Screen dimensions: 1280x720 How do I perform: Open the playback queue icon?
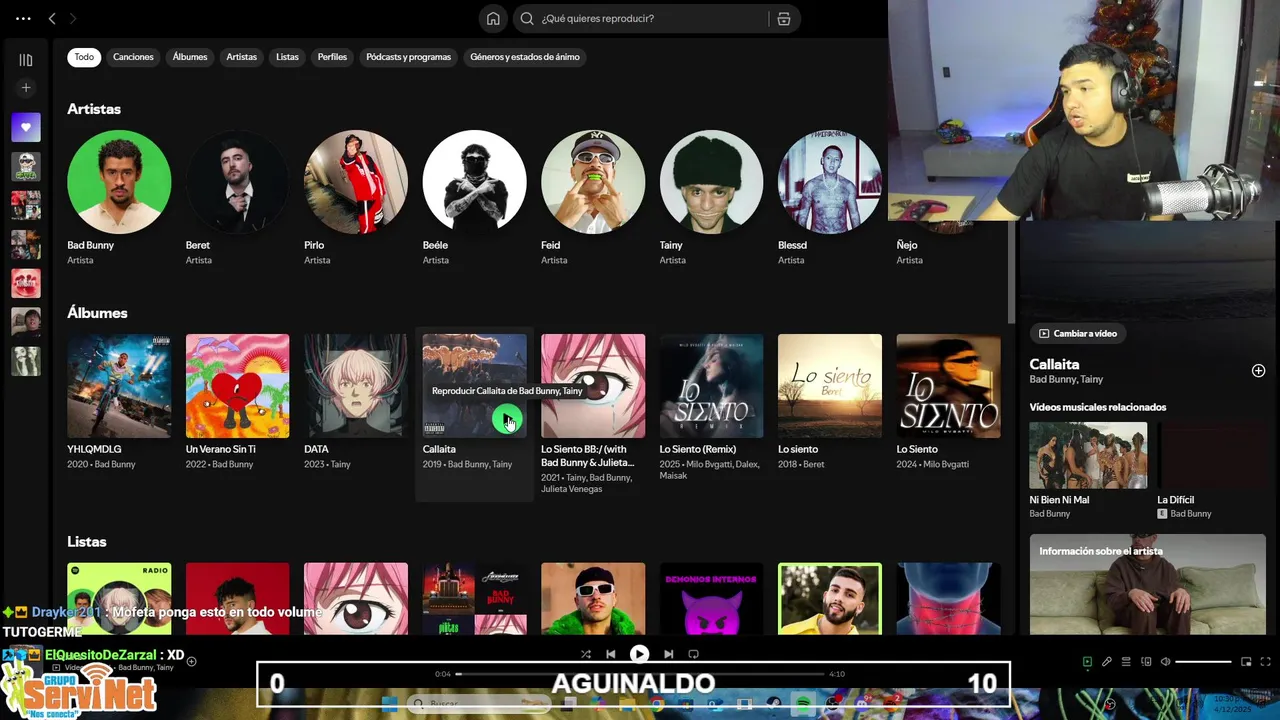1126,662
